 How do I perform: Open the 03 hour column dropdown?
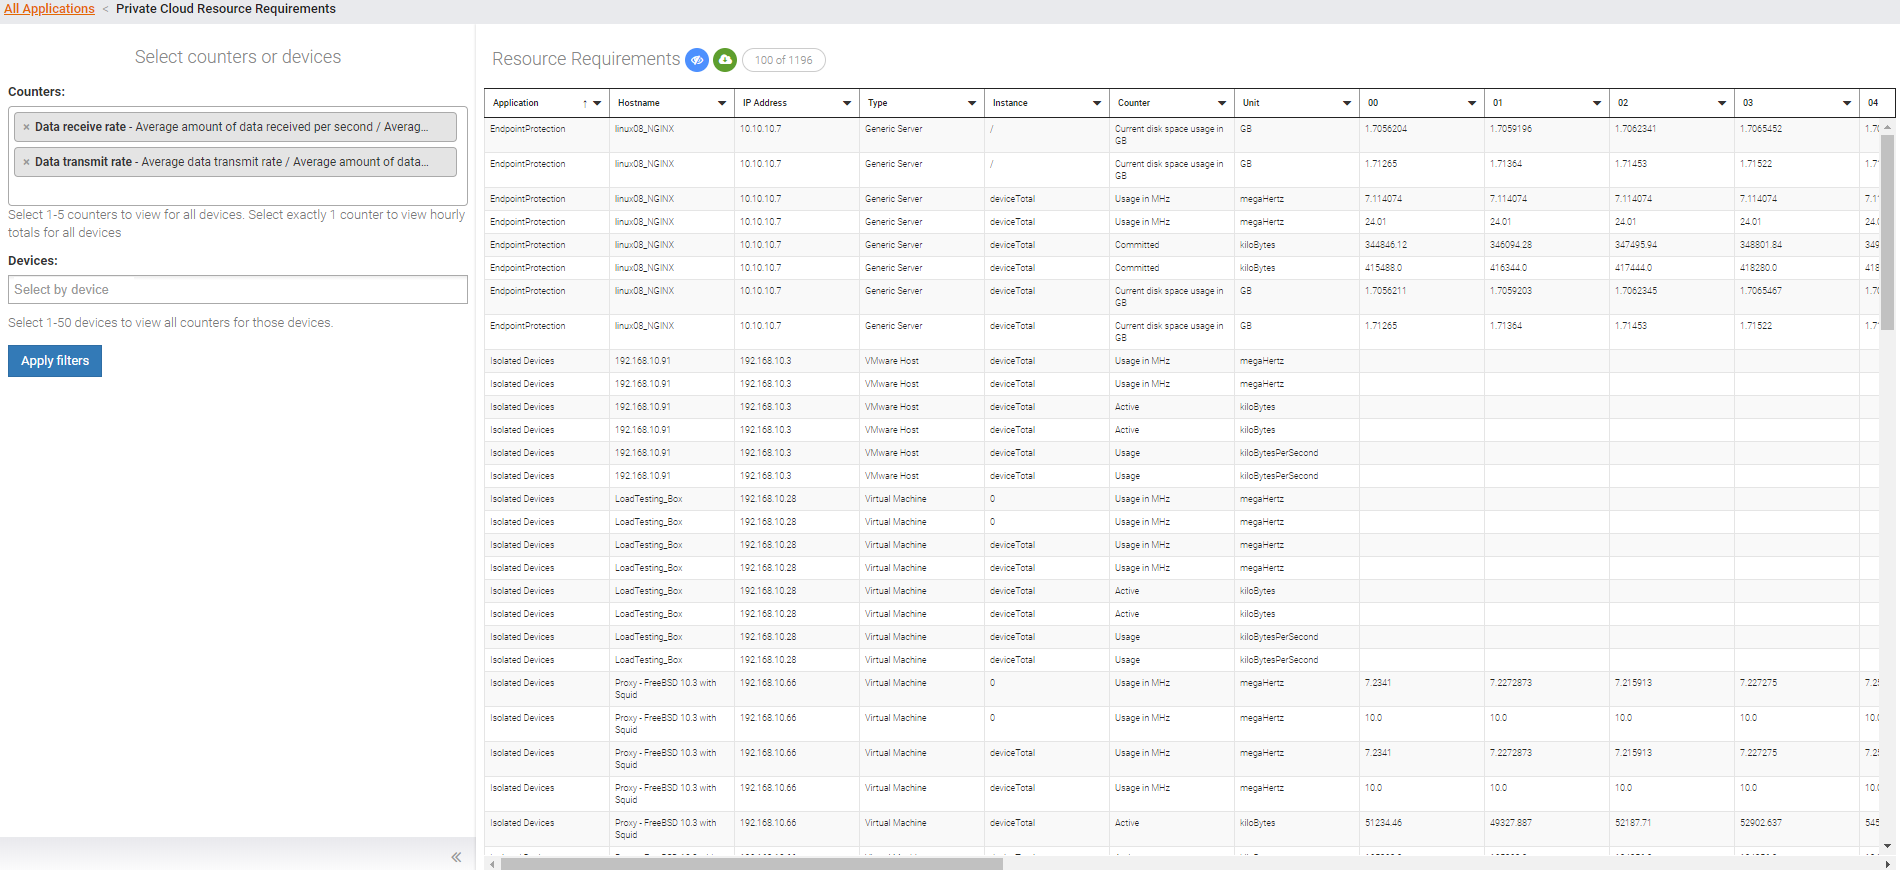(x=1847, y=103)
